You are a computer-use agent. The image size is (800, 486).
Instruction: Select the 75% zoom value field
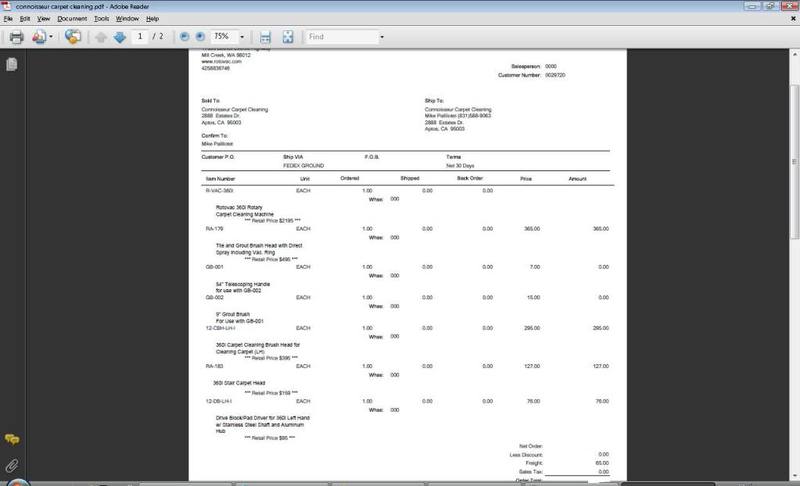[x=223, y=36]
